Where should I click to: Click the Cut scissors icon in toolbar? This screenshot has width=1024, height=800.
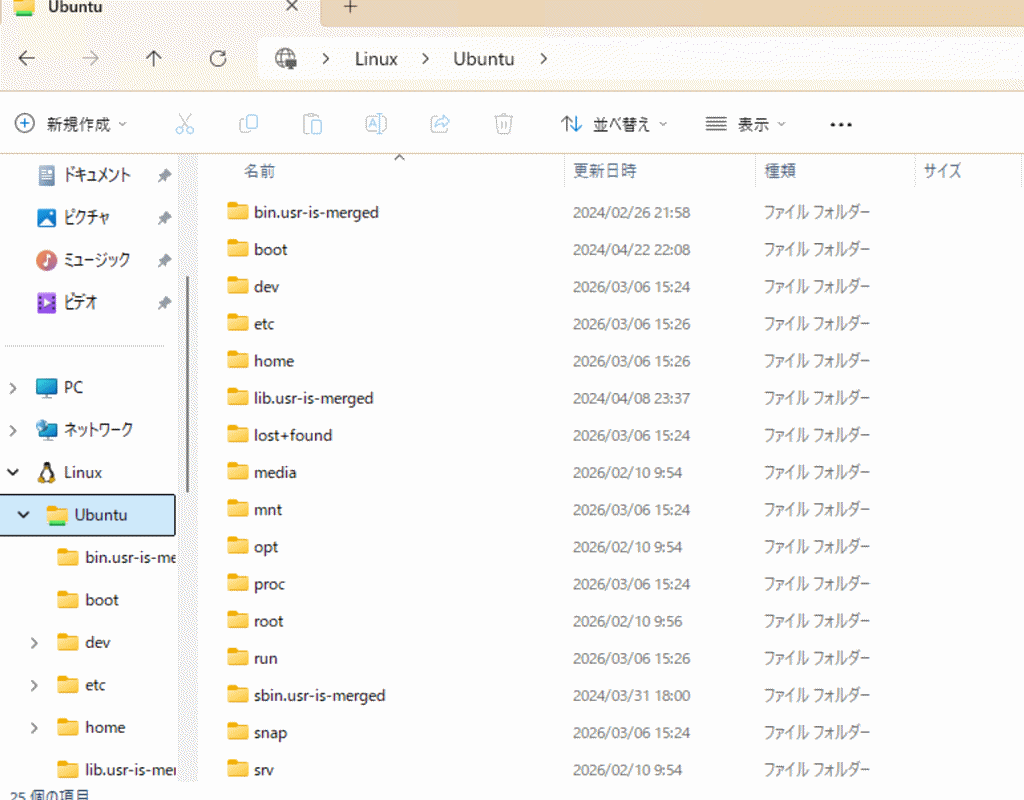tap(184, 124)
